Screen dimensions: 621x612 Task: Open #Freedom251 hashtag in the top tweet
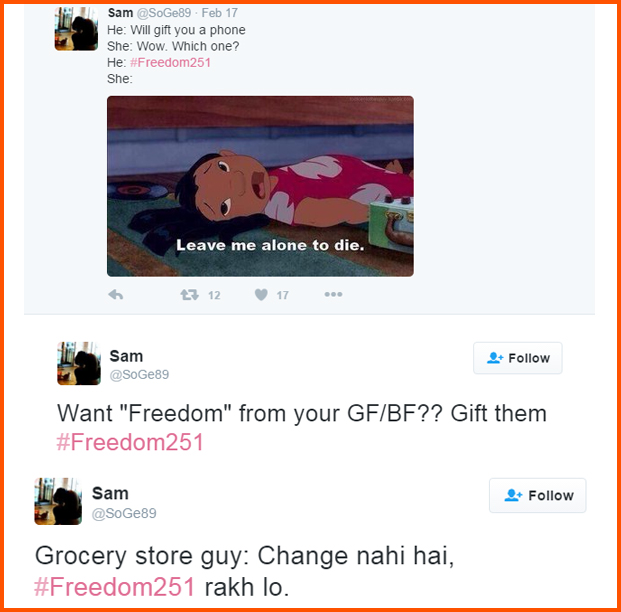170,63
